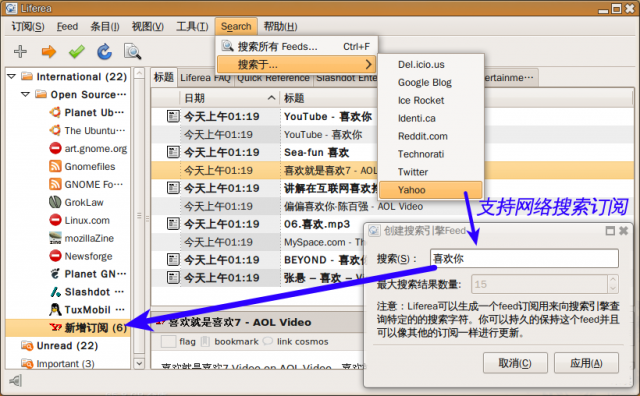Open the 搜索于… submenu arrow
Image resolution: width=640 pixels, height=396 pixels.
(368, 64)
